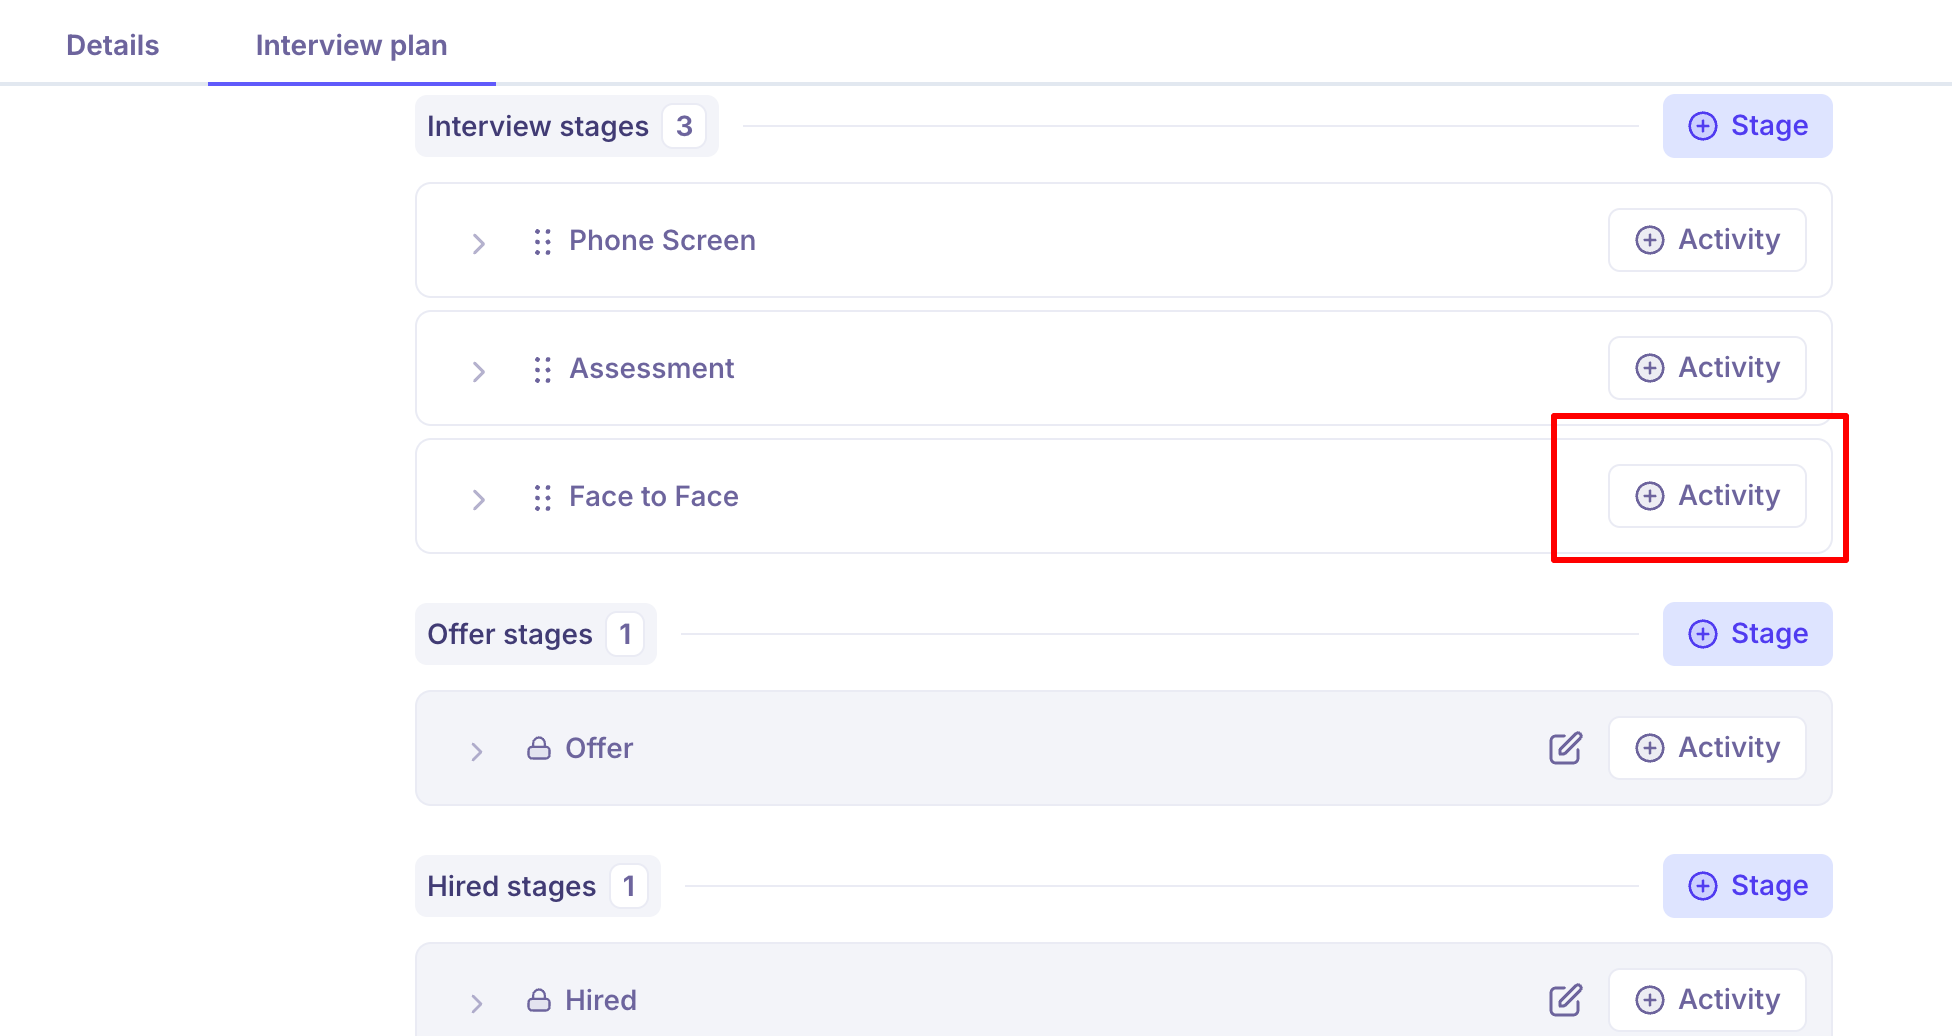
Task: Expand the Offer stage row
Action: tap(476, 751)
